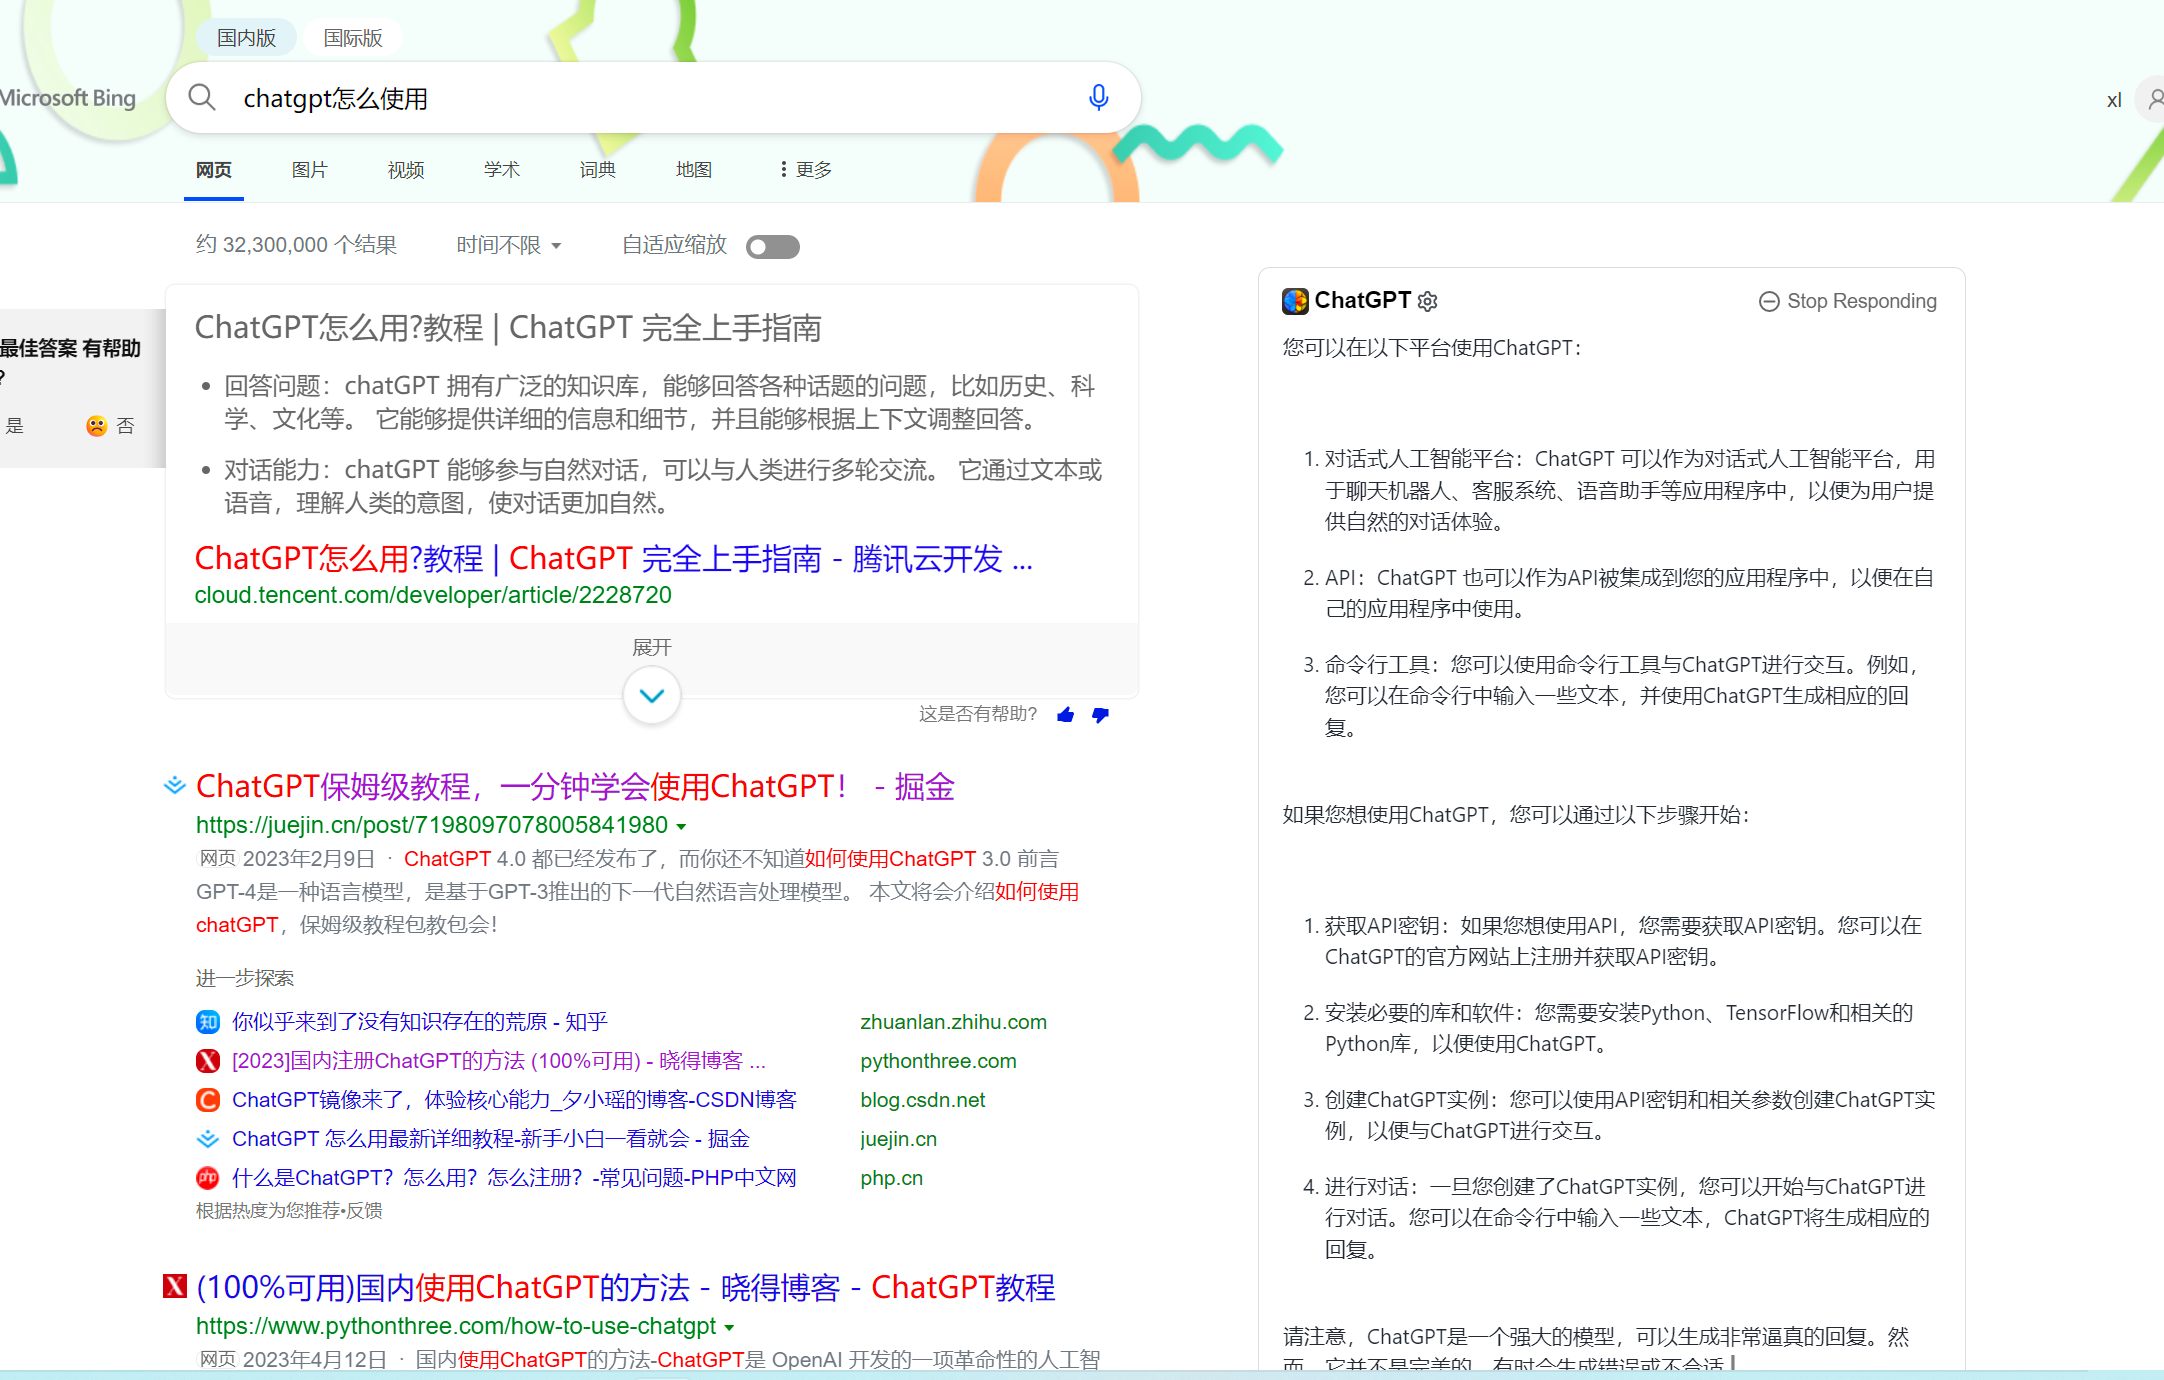Open [2023]国内注册ChatGPT的方法 link

pyautogui.click(x=499, y=1061)
